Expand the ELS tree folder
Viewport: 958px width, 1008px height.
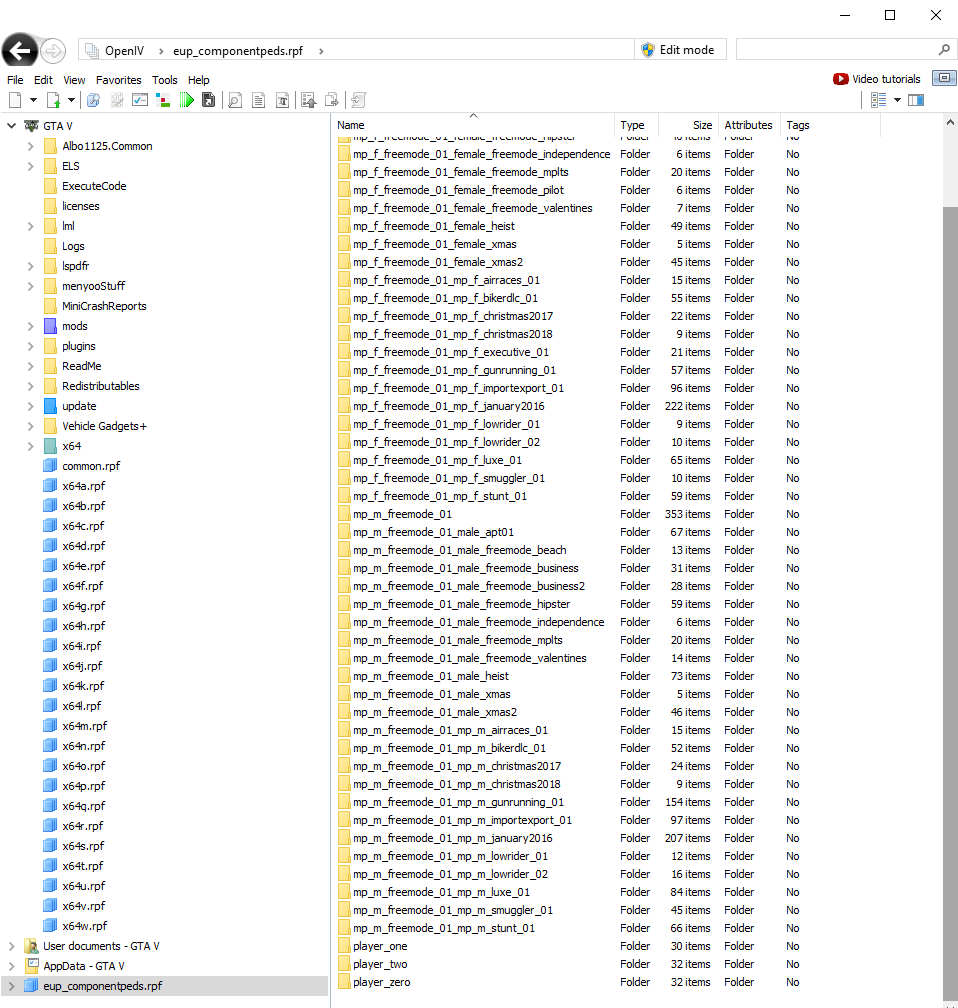coord(30,166)
